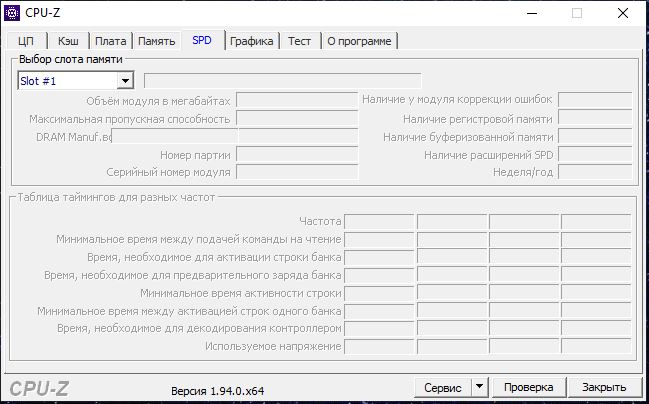Click the Выбор слота памяти group label
649x404 pixels.
tap(71, 59)
